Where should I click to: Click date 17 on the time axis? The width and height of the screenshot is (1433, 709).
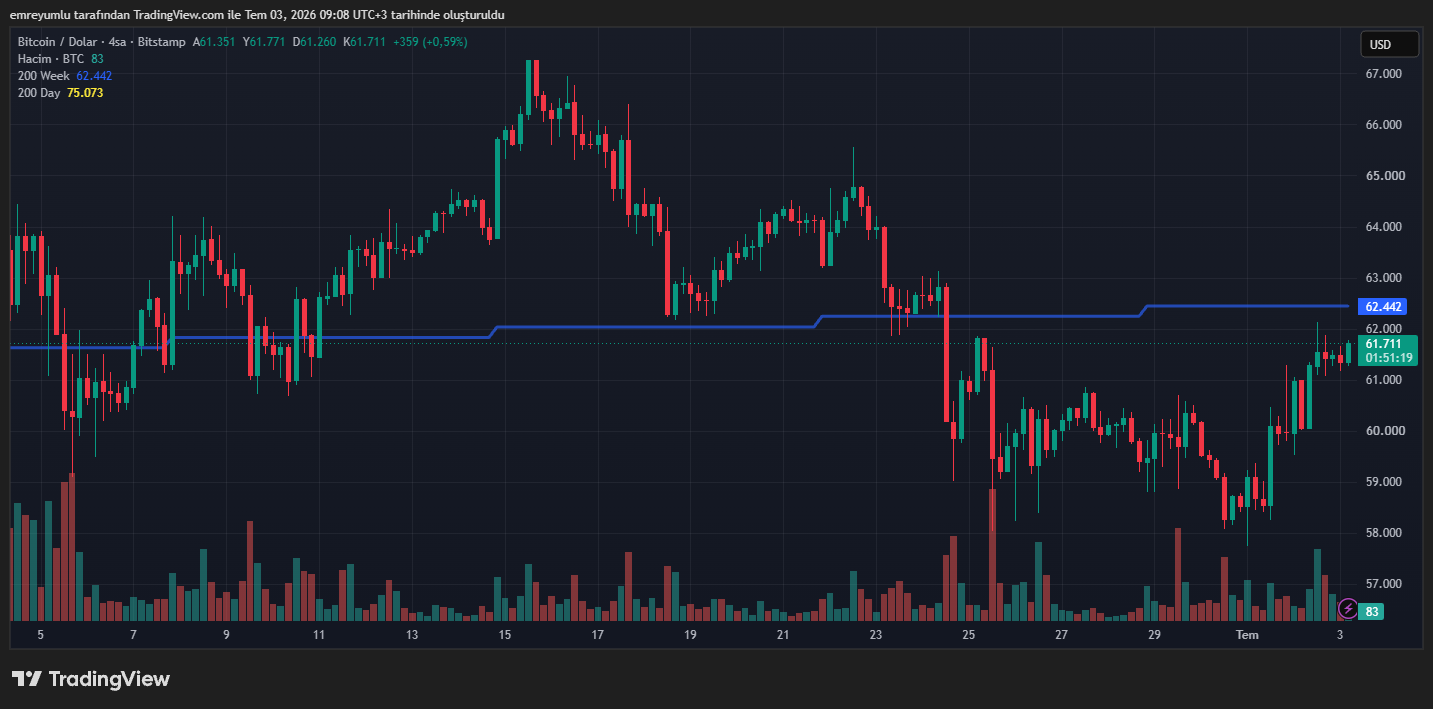point(597,635)
